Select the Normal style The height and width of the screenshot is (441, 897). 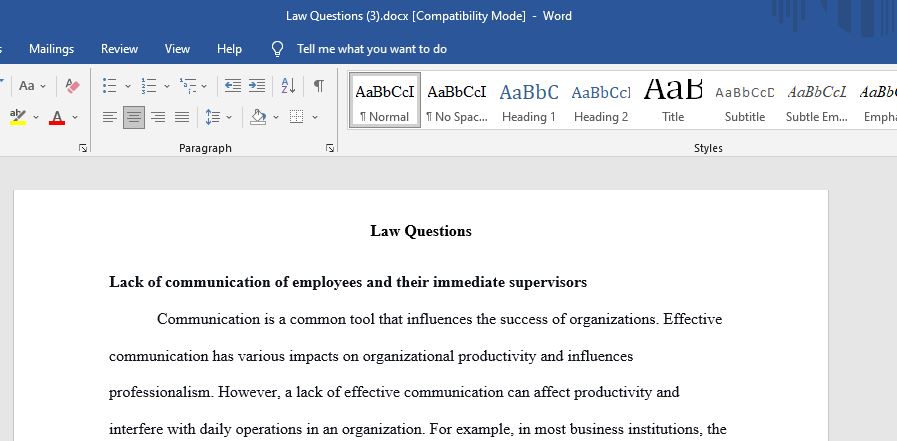click(x=385, y=100)
